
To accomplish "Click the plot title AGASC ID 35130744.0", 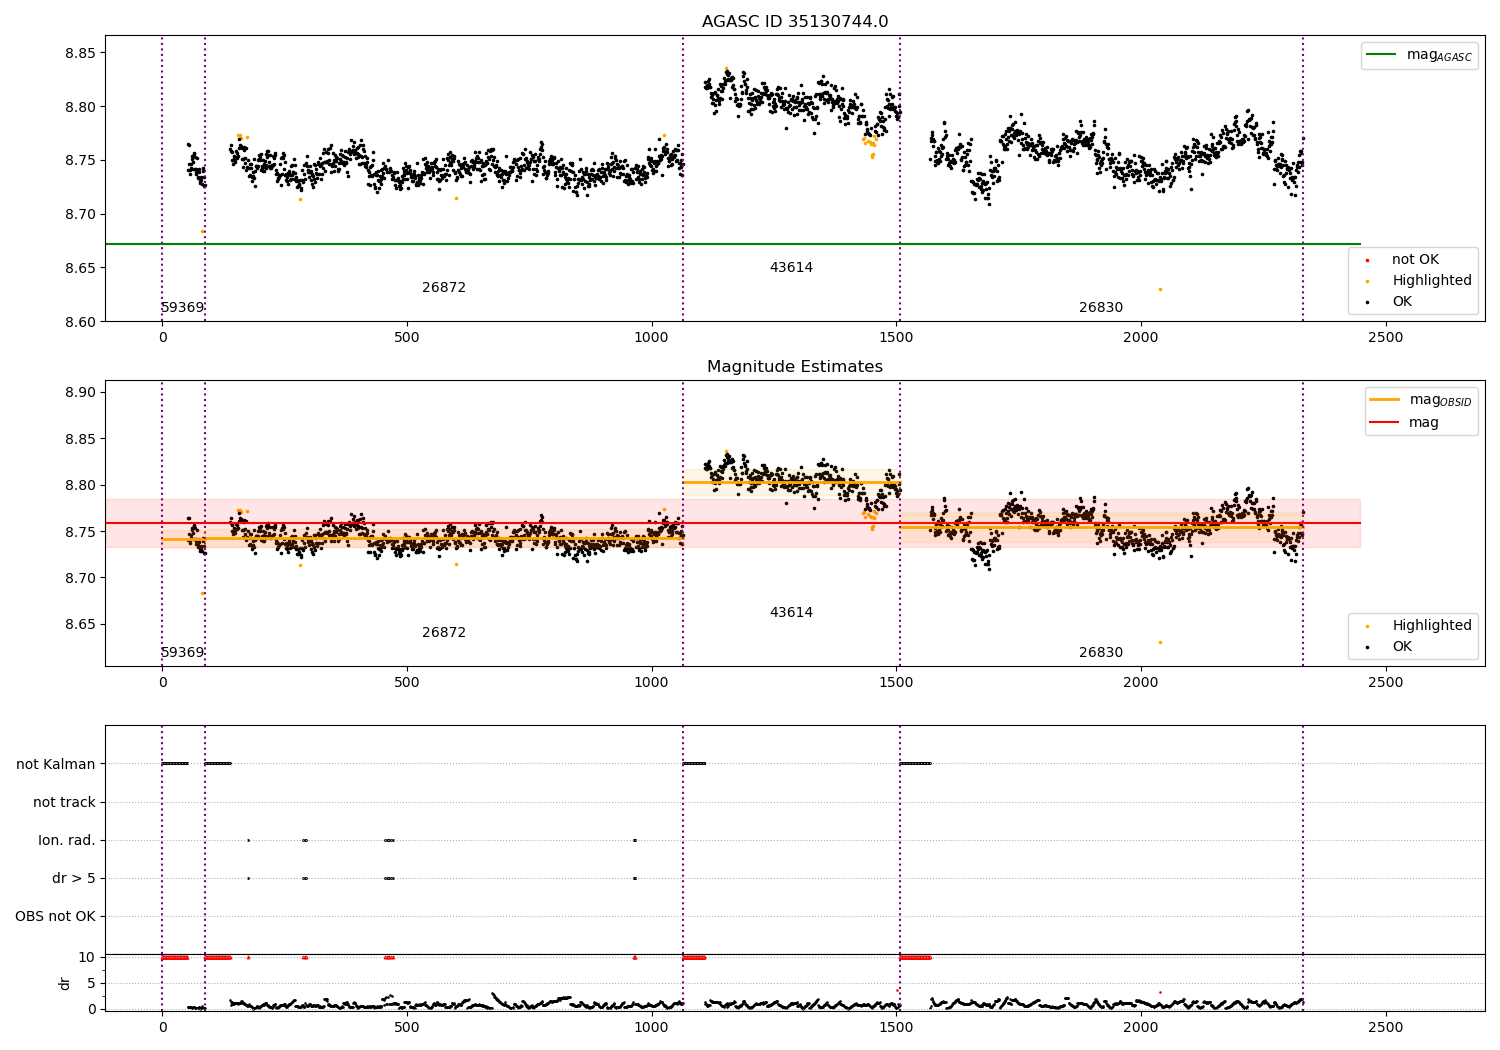I will tap(795, 22).
